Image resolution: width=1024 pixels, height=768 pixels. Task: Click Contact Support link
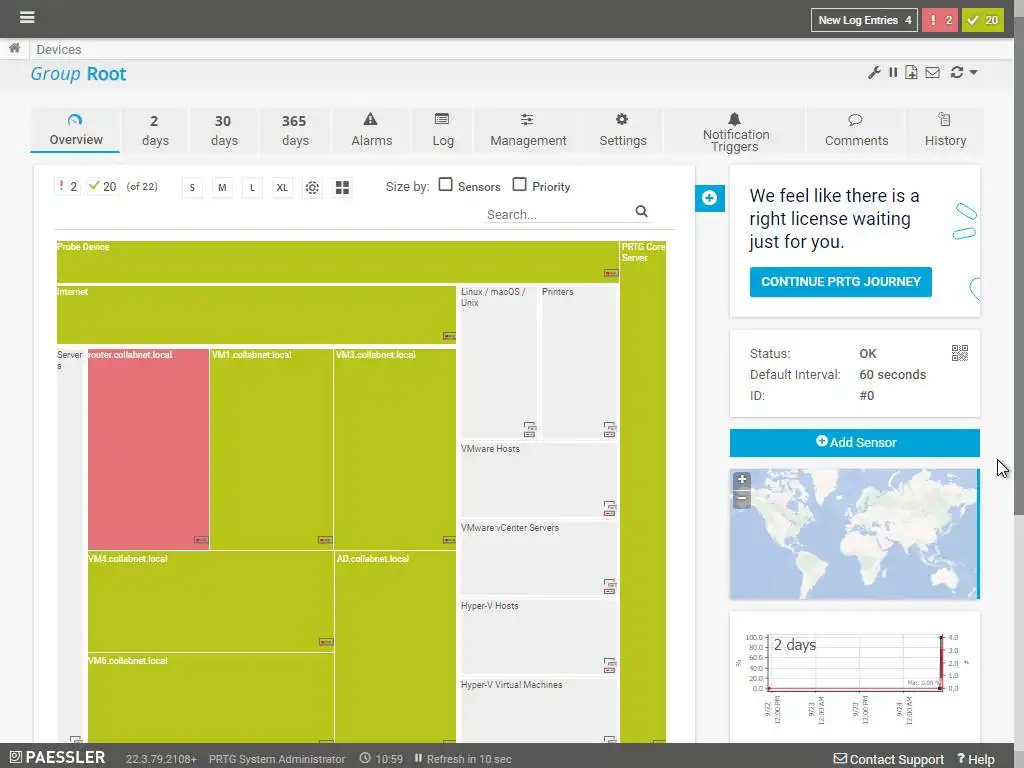889,759
